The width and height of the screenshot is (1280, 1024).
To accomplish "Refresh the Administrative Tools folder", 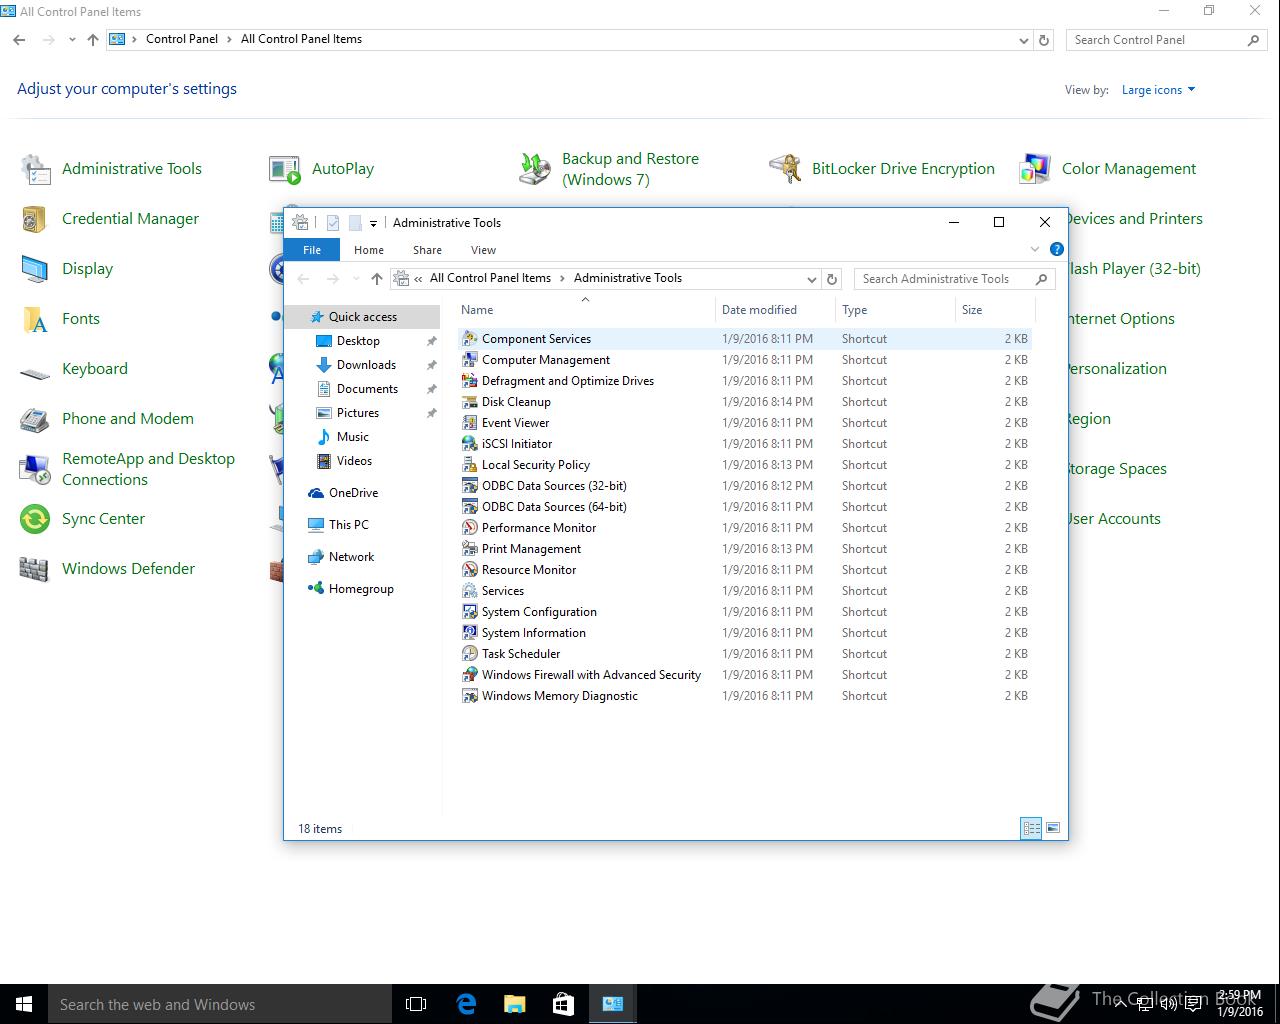I will pyautogui.click(x=832, y=279).
